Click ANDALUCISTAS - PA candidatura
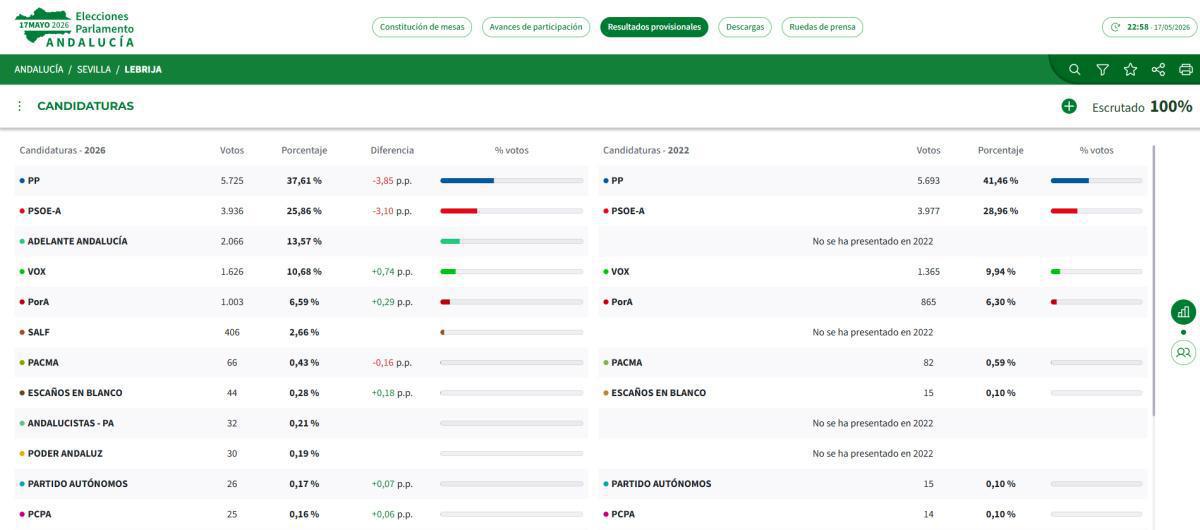 tap(70, 423)
